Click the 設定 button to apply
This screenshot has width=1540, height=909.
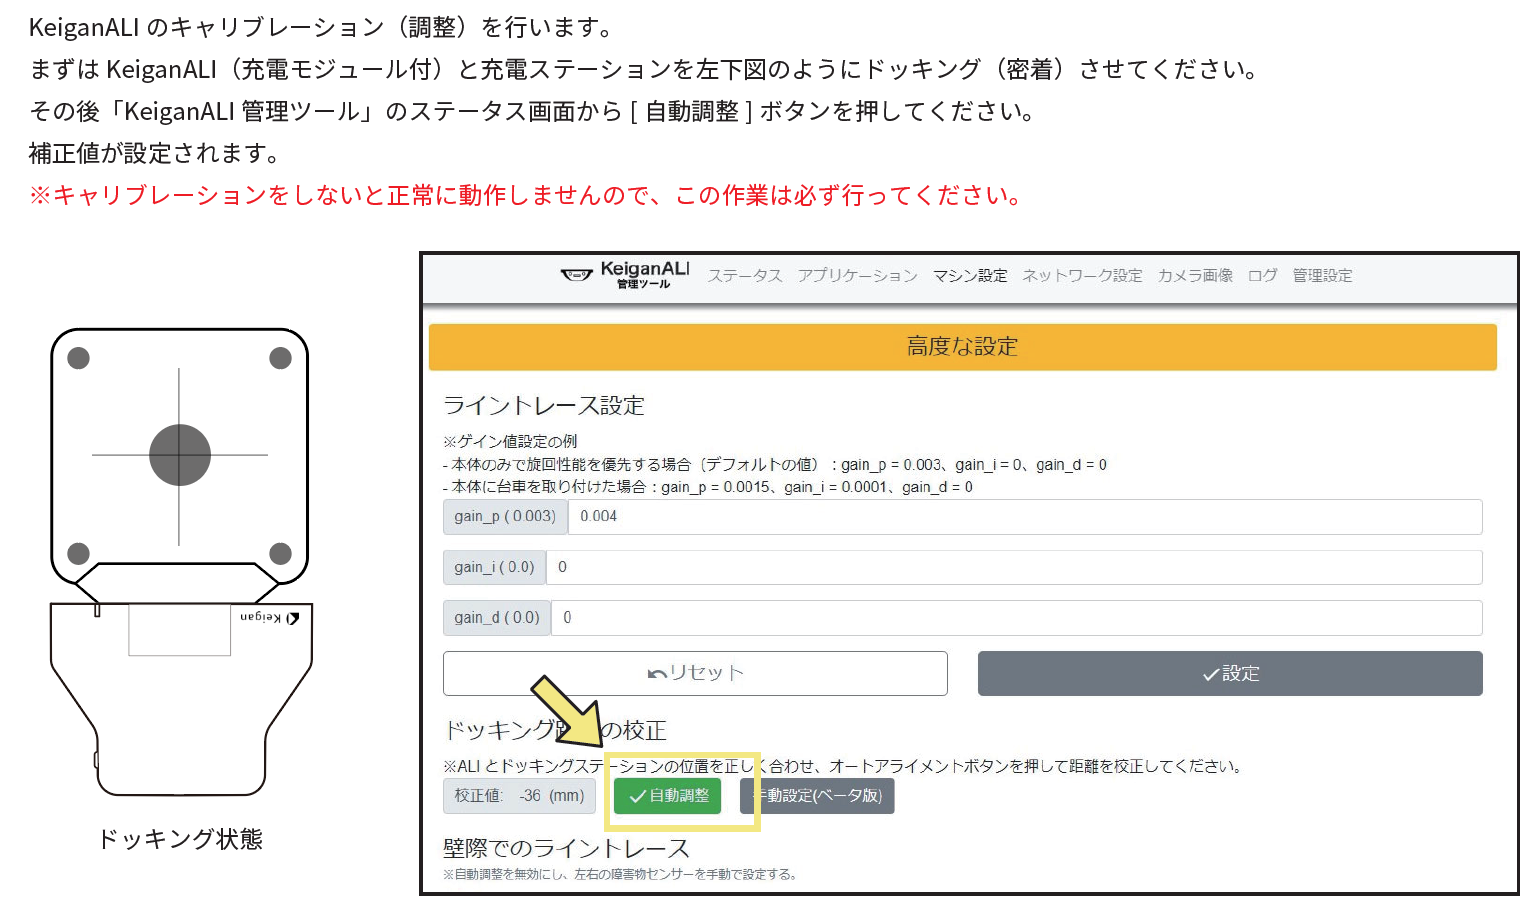(x=1229, y=673)
